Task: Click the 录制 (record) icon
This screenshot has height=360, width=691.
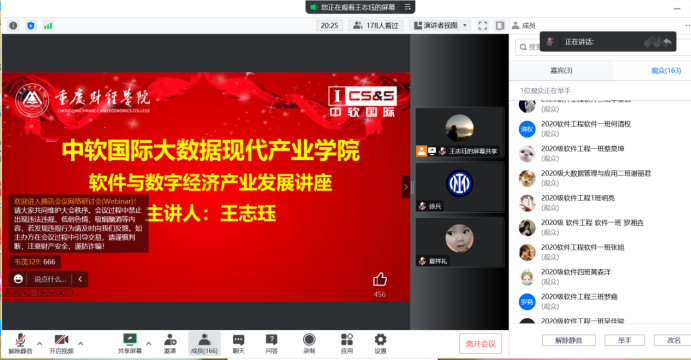Action: [x=309, y=340]
